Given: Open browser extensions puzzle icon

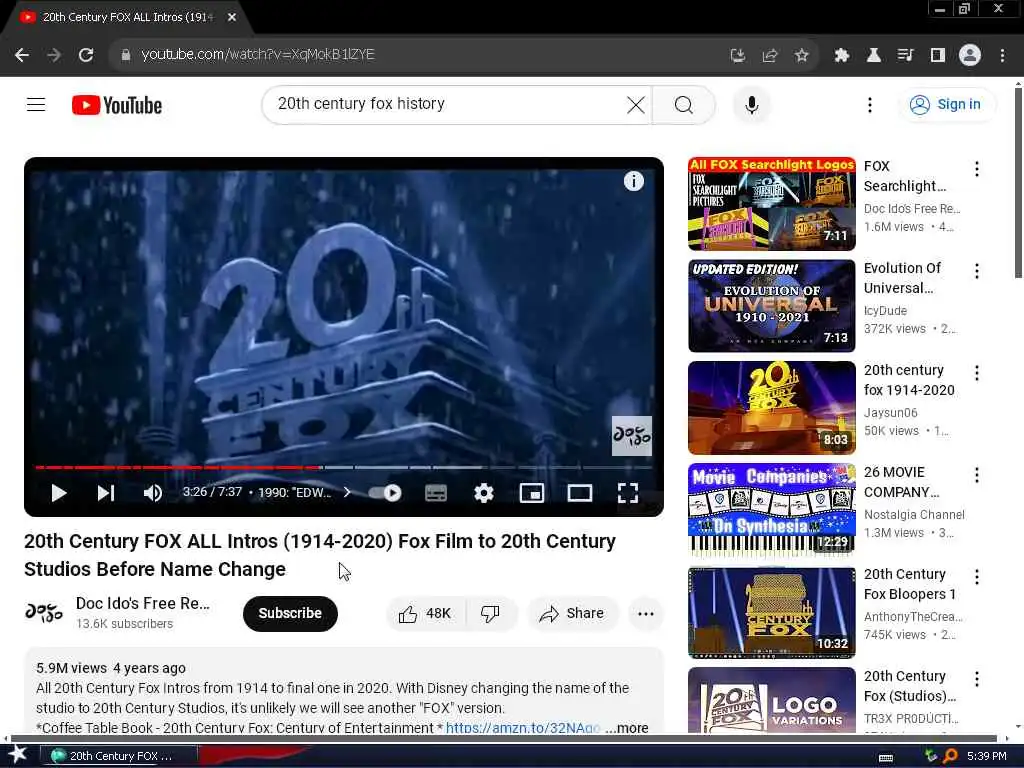Looking at the screenshot, I should [x=842, y=56].
